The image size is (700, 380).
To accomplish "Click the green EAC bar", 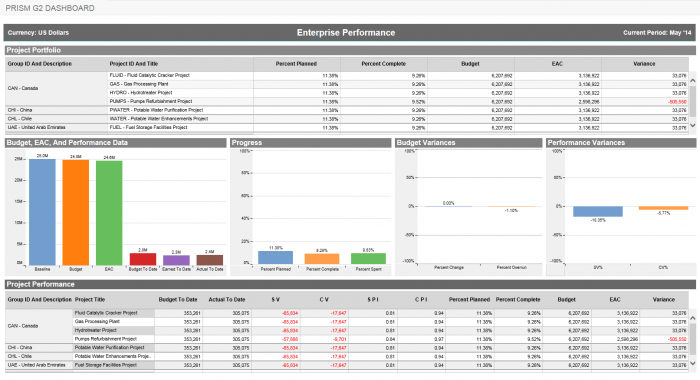I will (109, 213).
